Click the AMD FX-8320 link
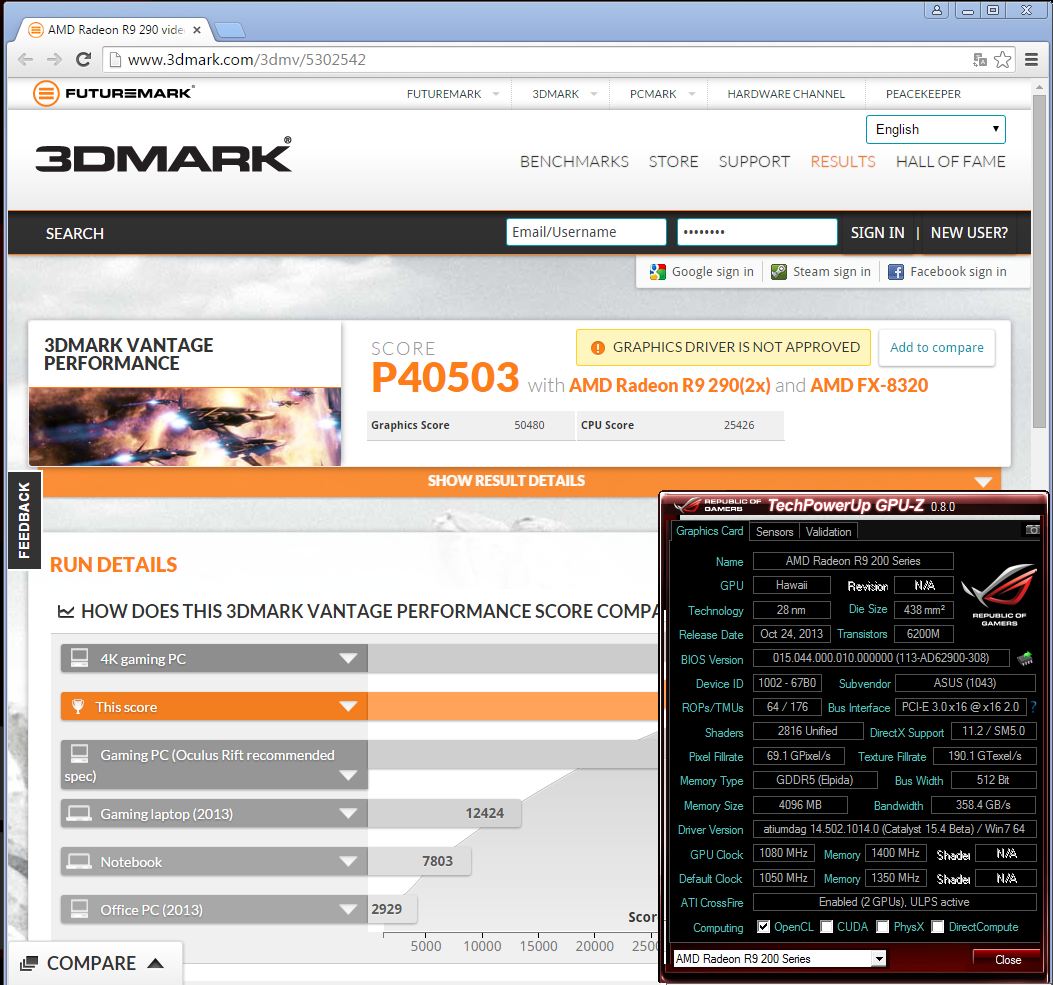This screenshot has height=985, width=1053. pyautogui.click(x=869, y=385)
